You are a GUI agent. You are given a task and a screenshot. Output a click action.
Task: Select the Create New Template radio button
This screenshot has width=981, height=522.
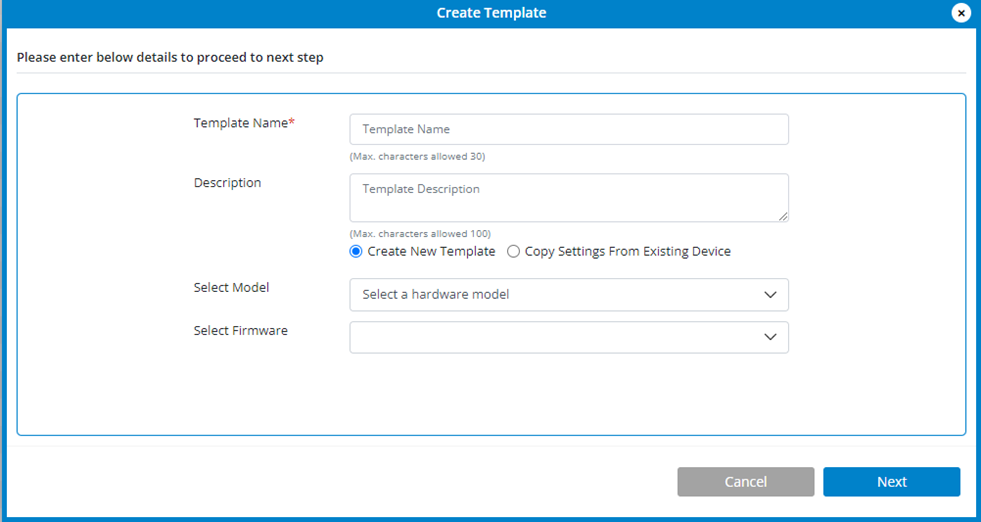(356, 252)
